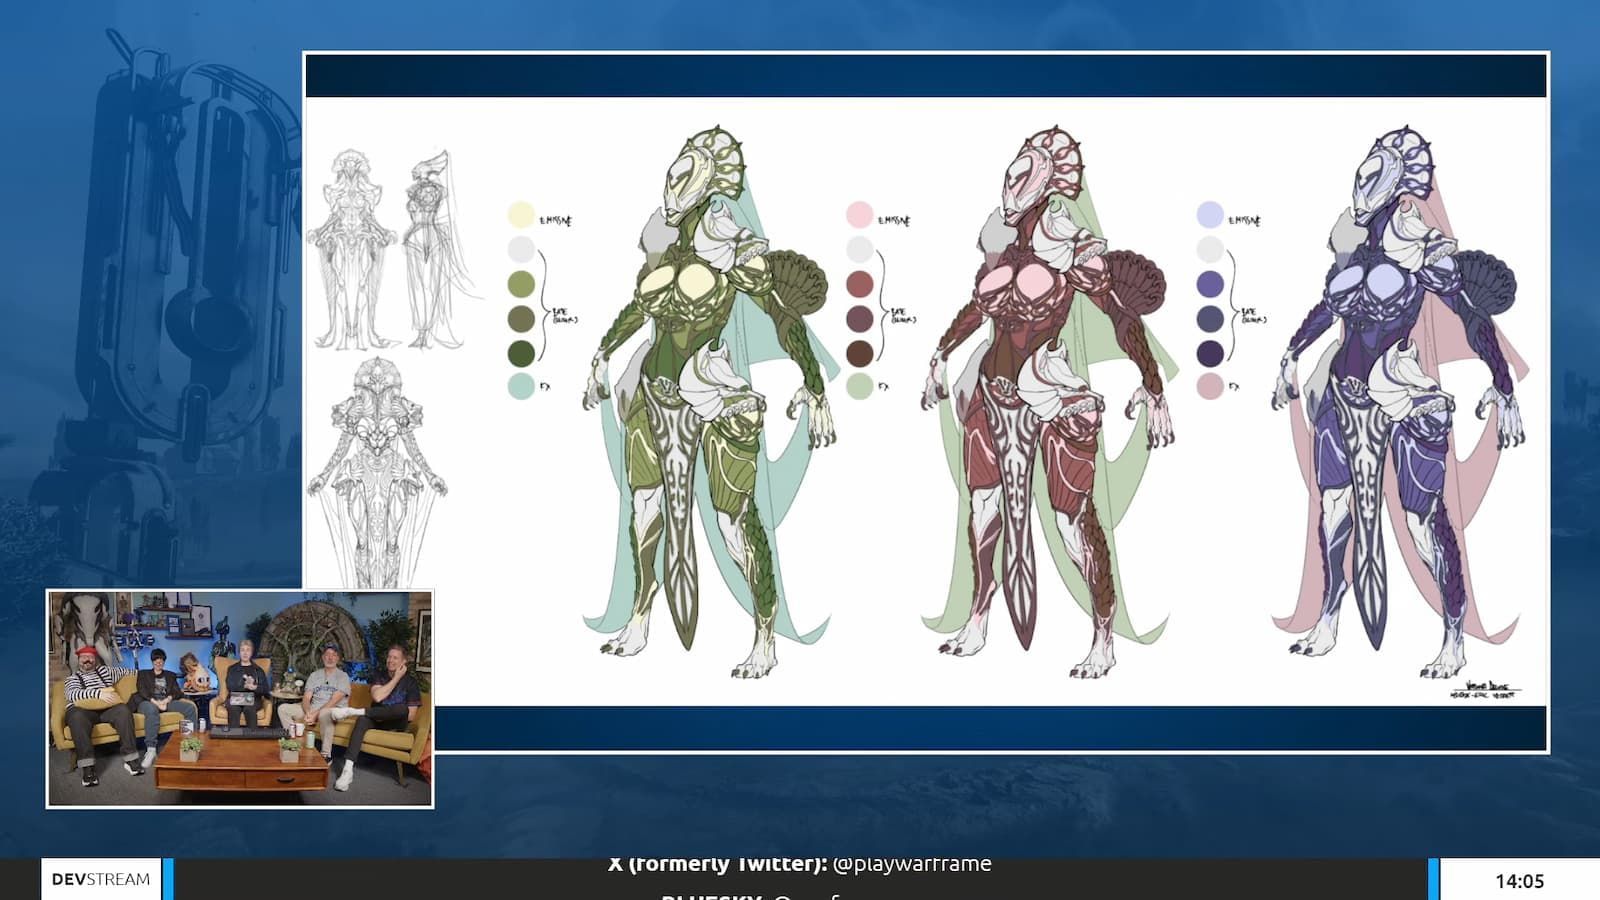Select the purple color variant character artwork

[1400, 400]
